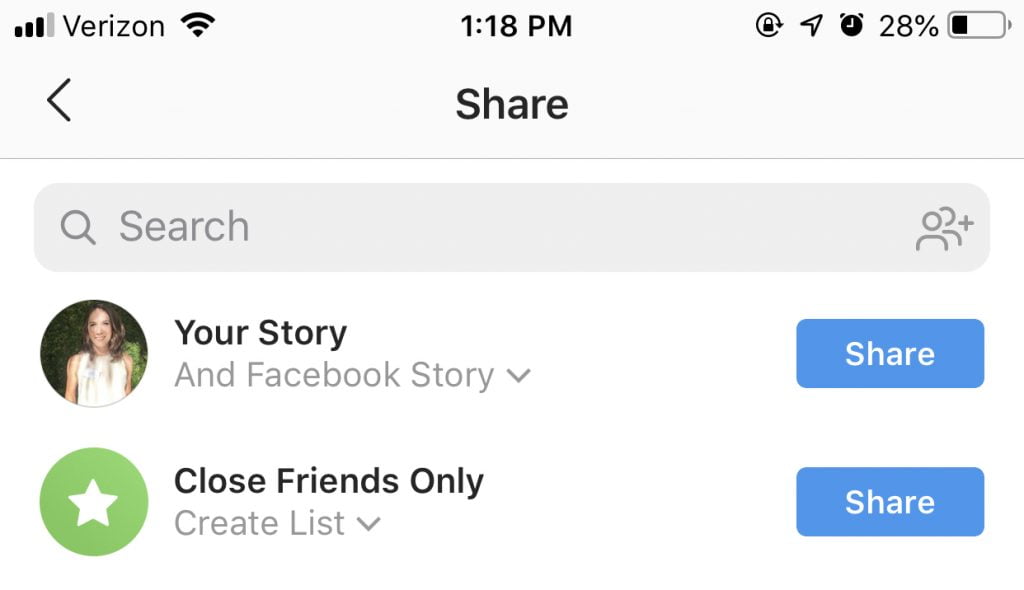Tap the cellular signal bars icon

click(x=34, y=26)
